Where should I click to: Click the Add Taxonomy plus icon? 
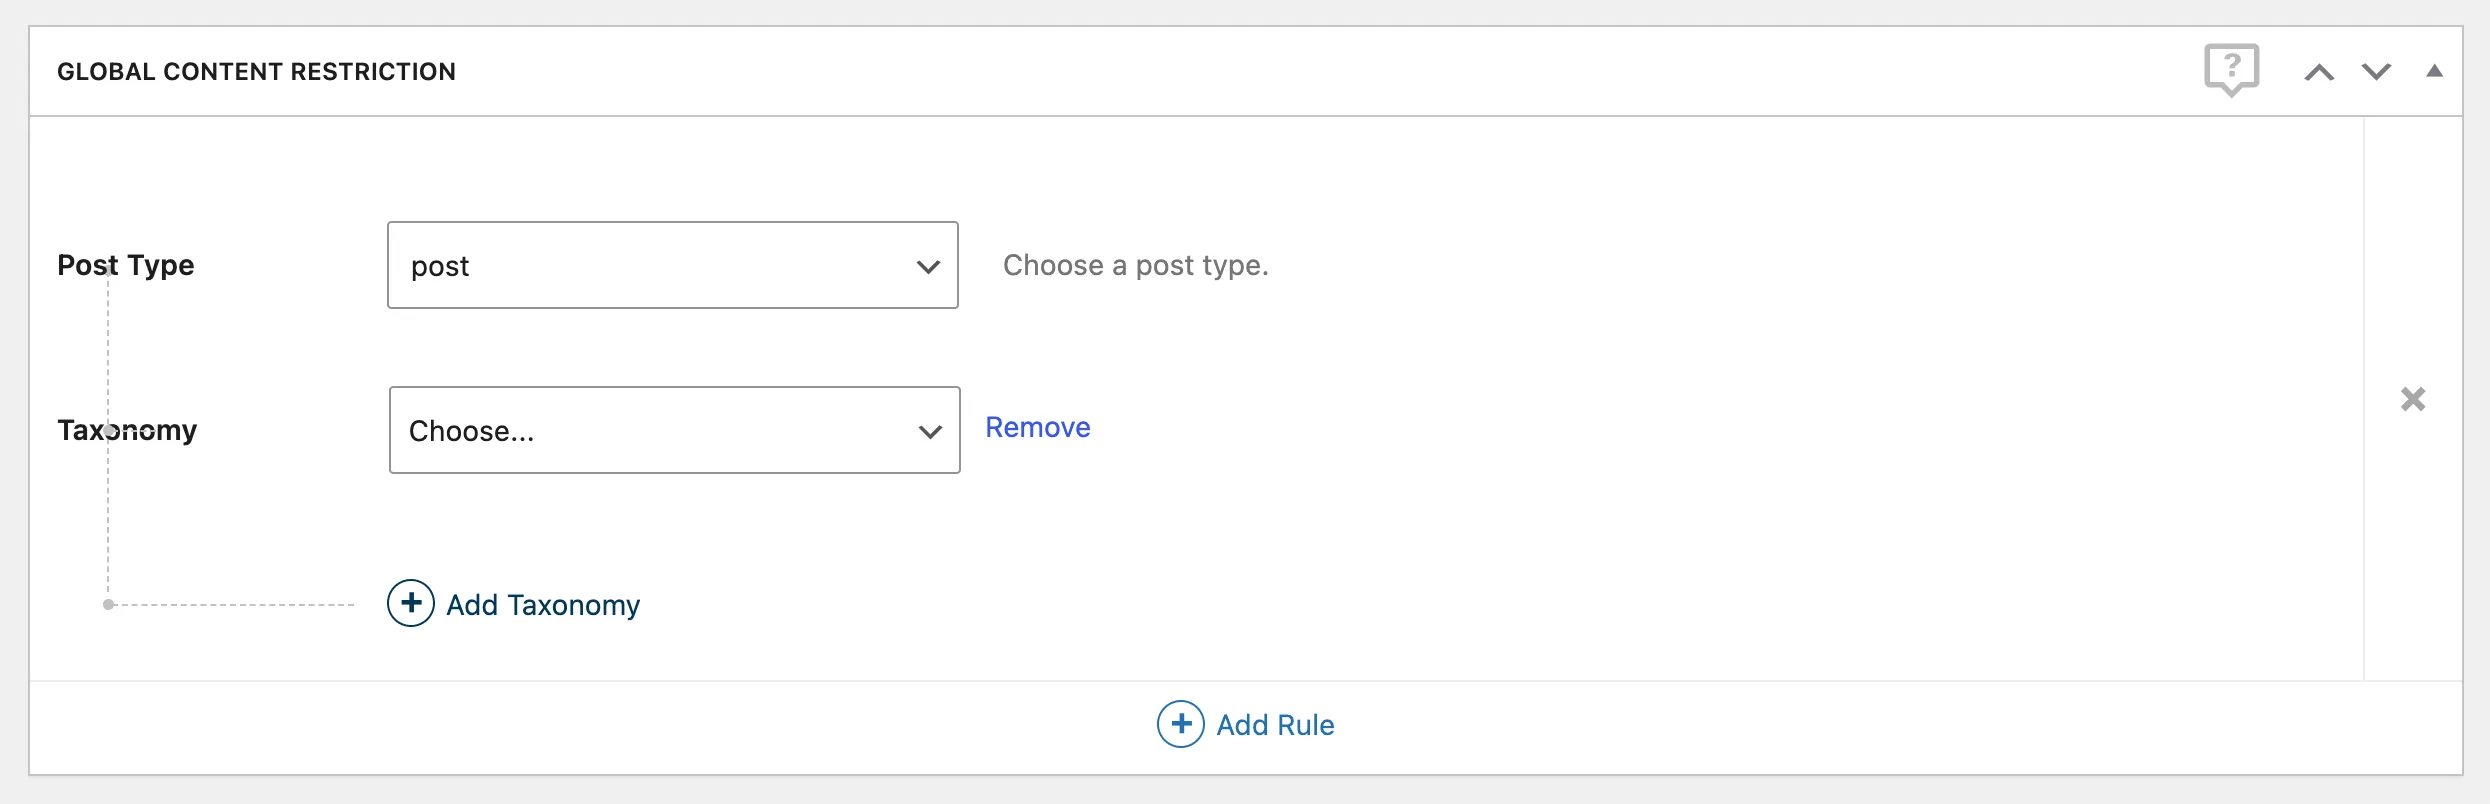tap(411, 603)
